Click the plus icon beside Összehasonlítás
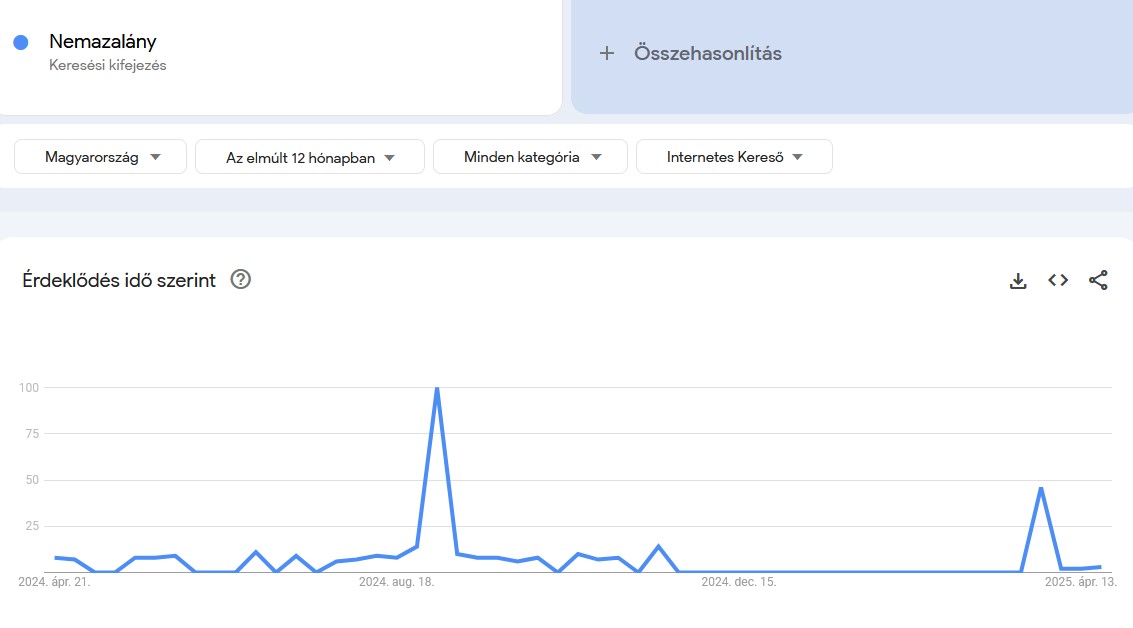The image size is (1133, 628). (606, 54)
